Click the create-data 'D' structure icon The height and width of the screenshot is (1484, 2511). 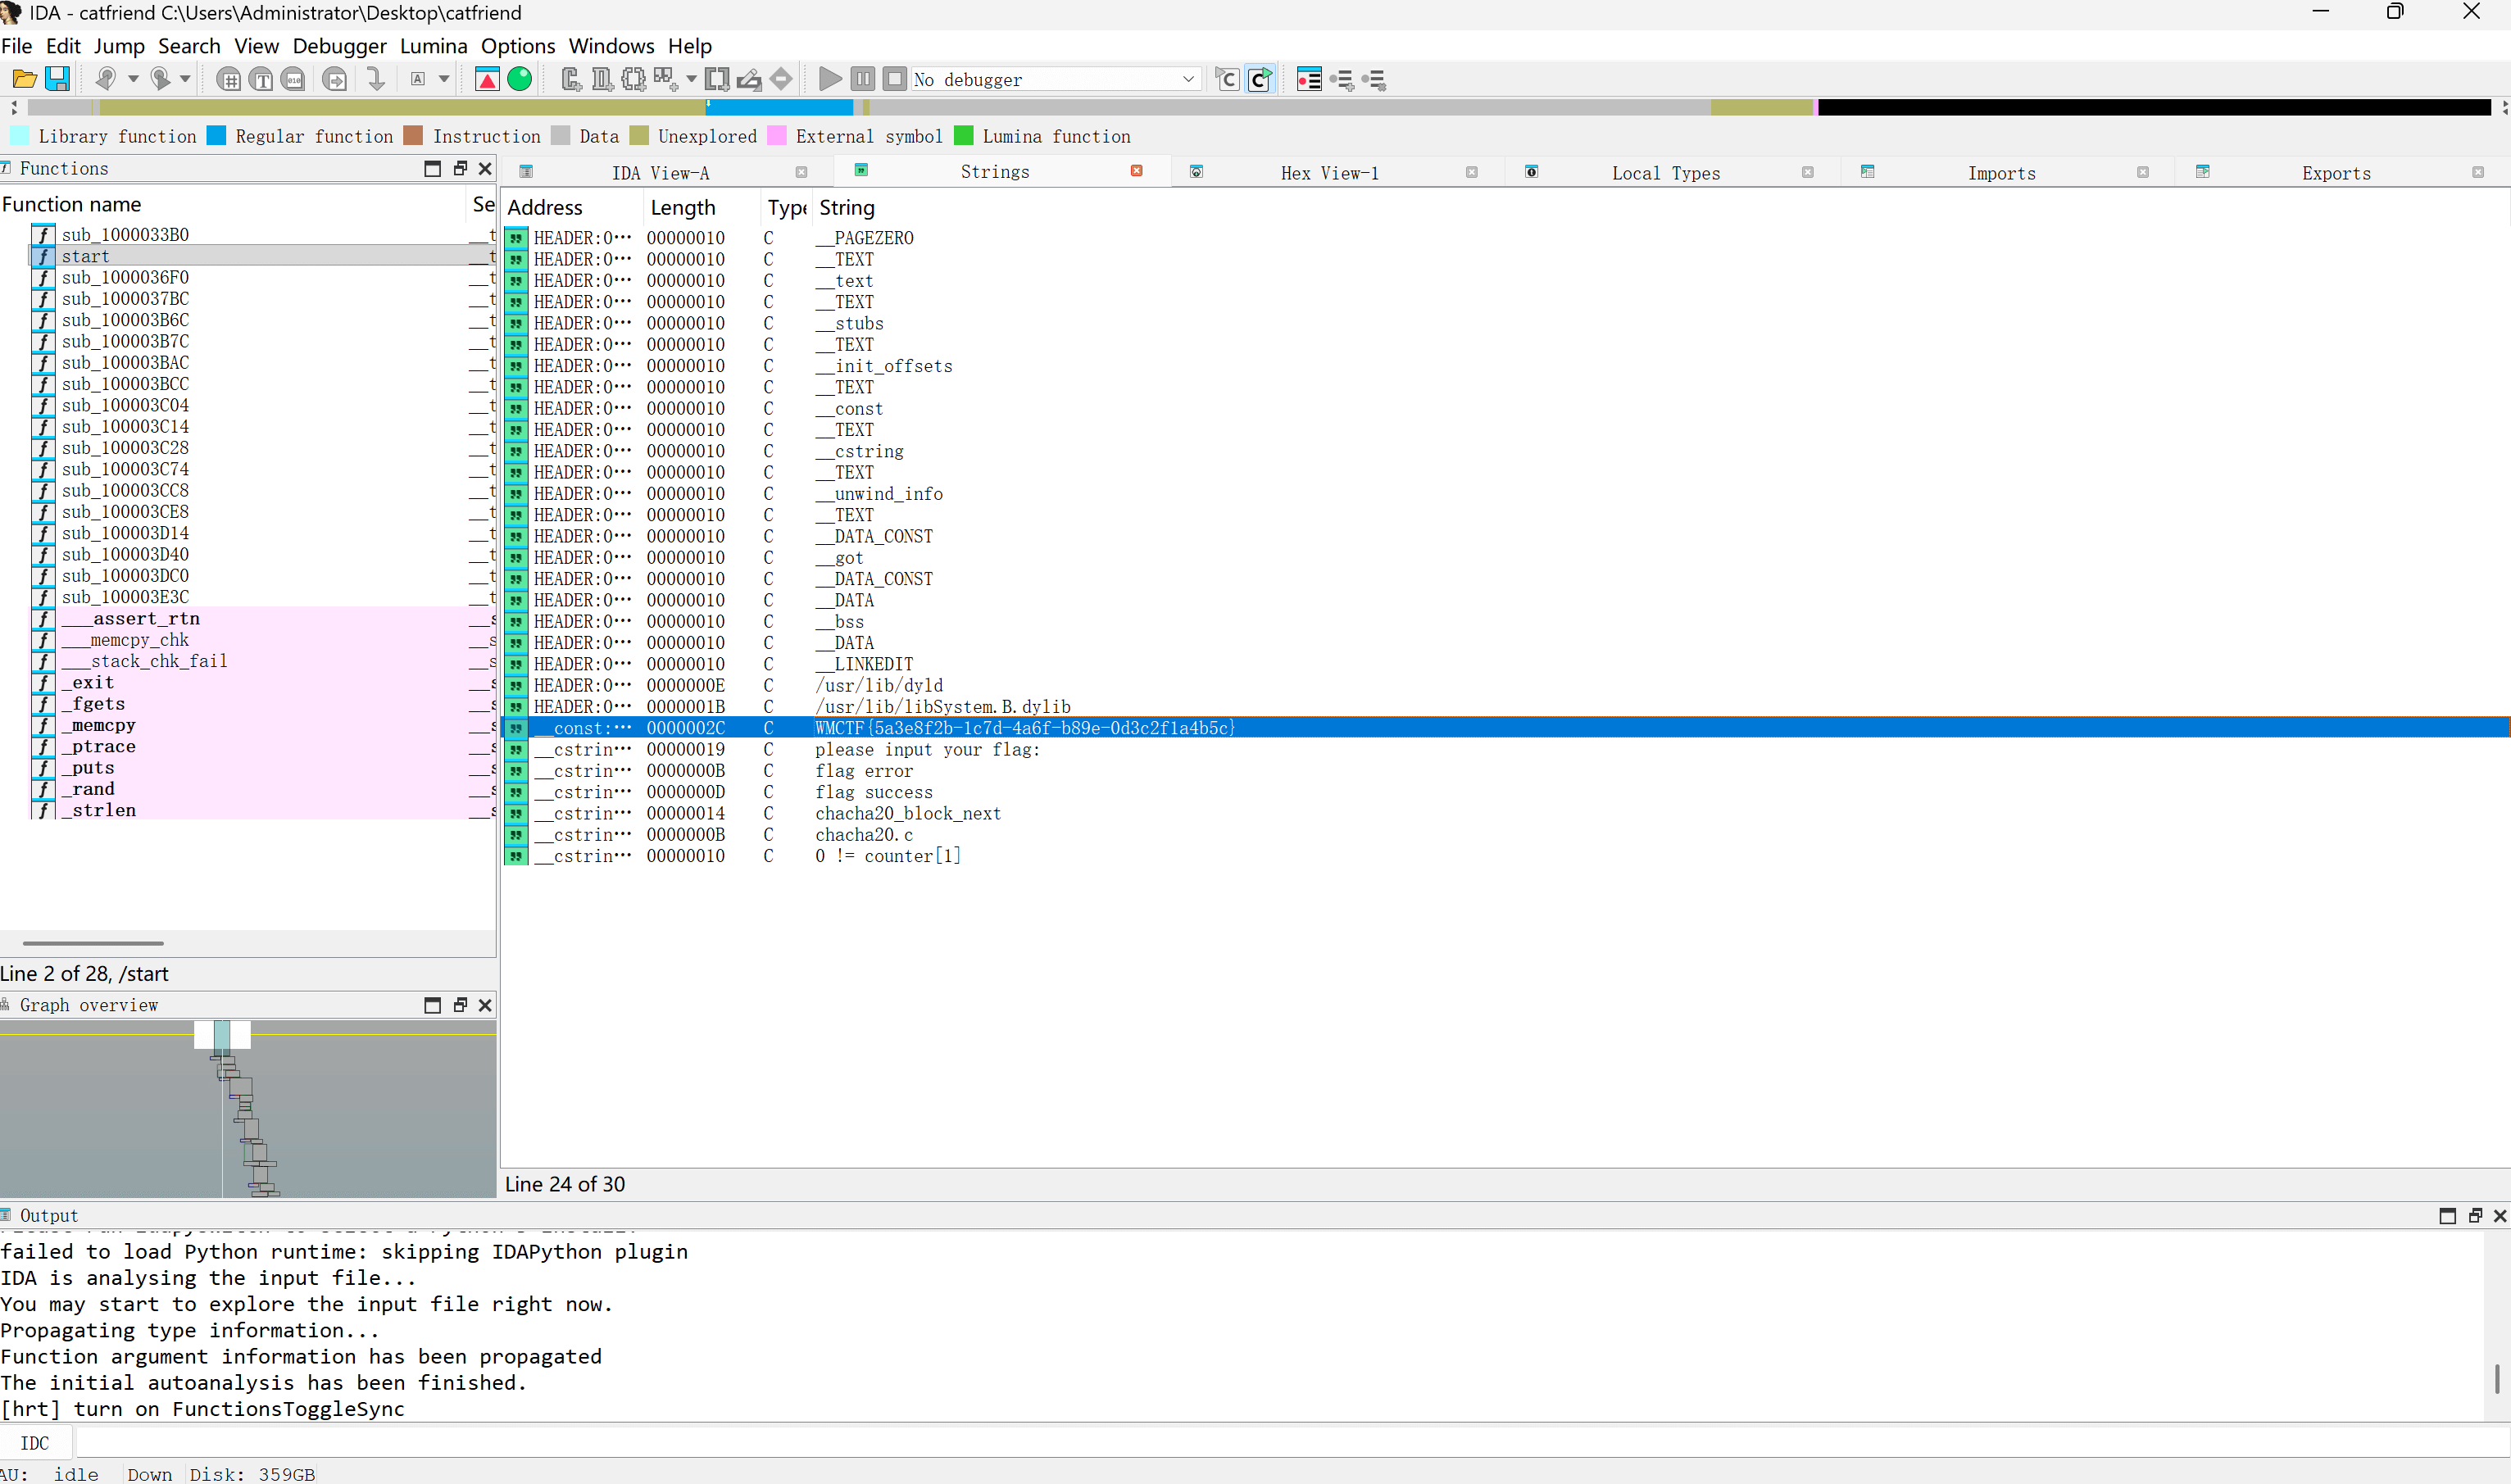pyautogui.click(x=602, y=79)
